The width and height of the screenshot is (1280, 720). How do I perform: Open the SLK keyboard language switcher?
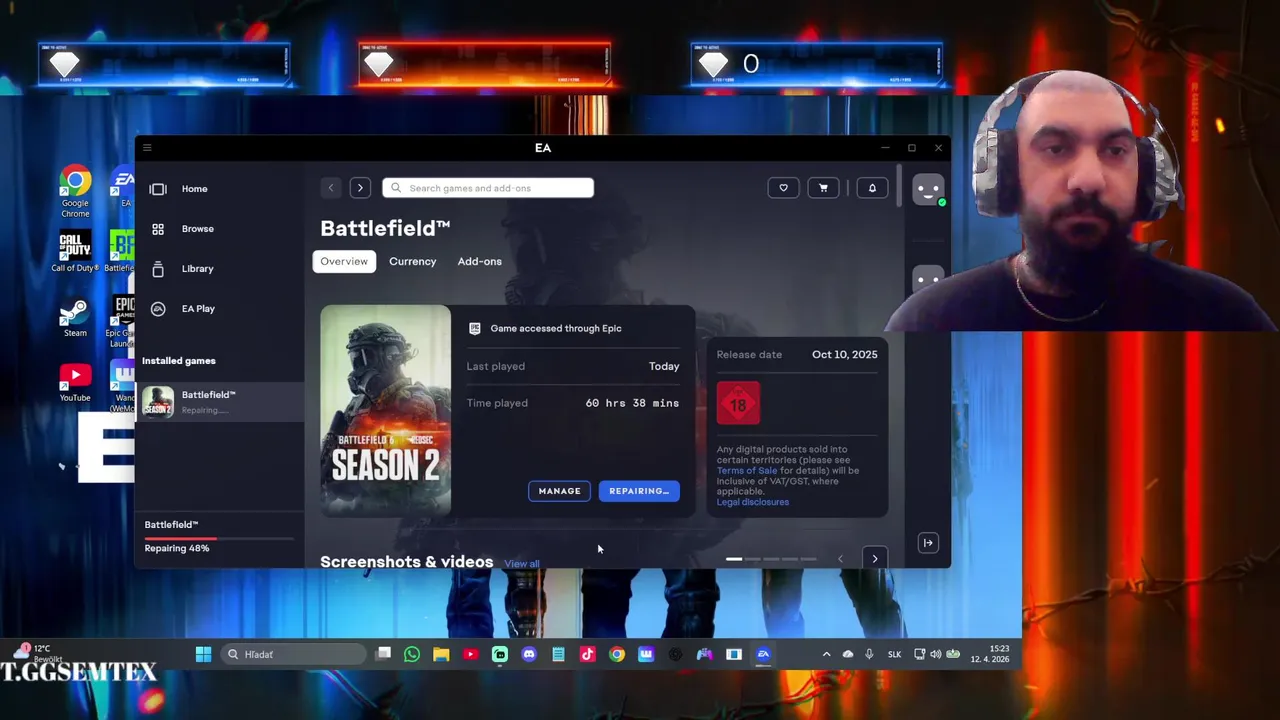click(894, 654)
